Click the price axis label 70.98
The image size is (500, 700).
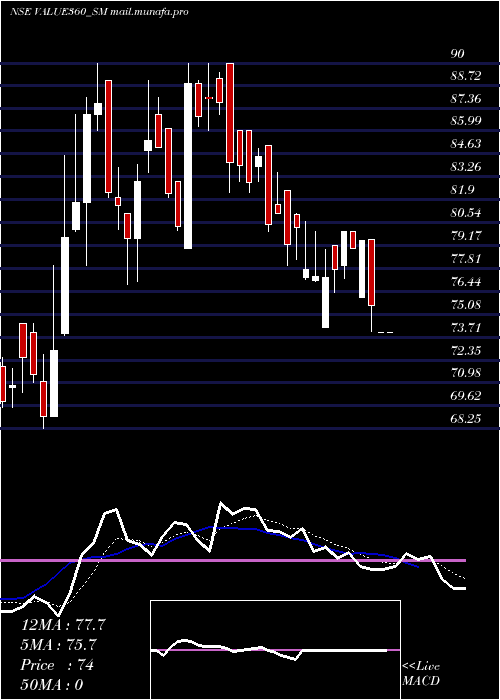click(466, 373)
